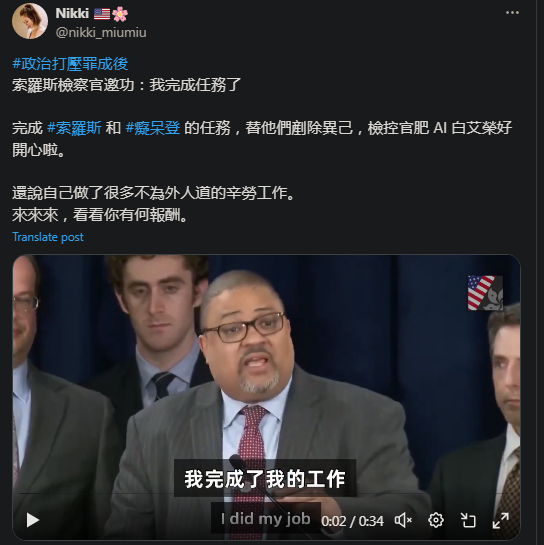Click the 0:02 / 0:34 time display
544x545 pixels.
click(352, 521)
